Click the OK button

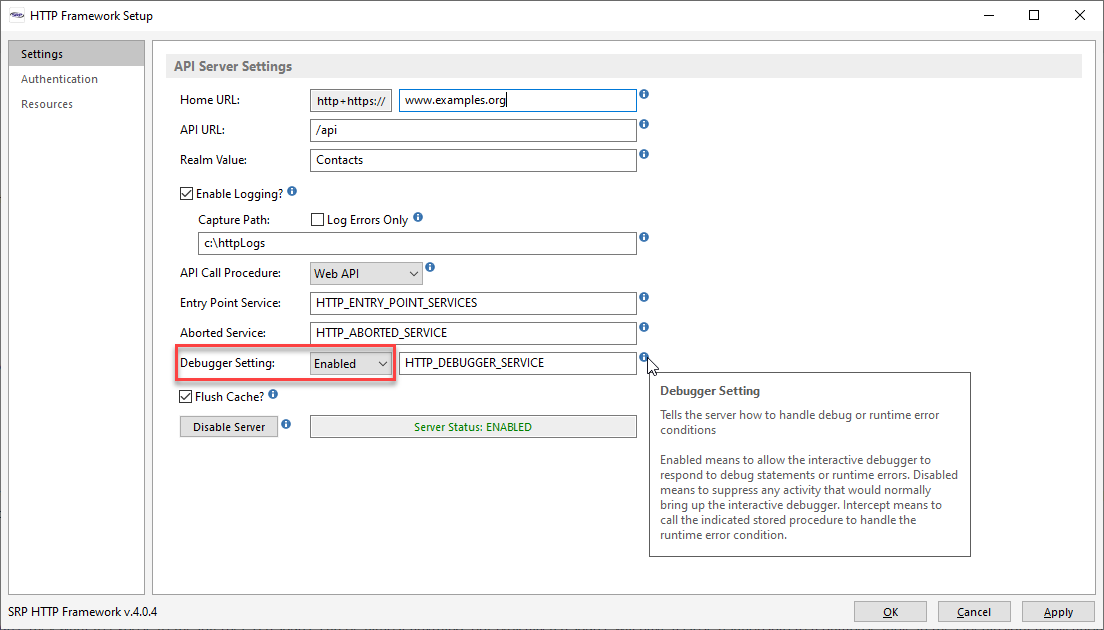tap(890, 612)
